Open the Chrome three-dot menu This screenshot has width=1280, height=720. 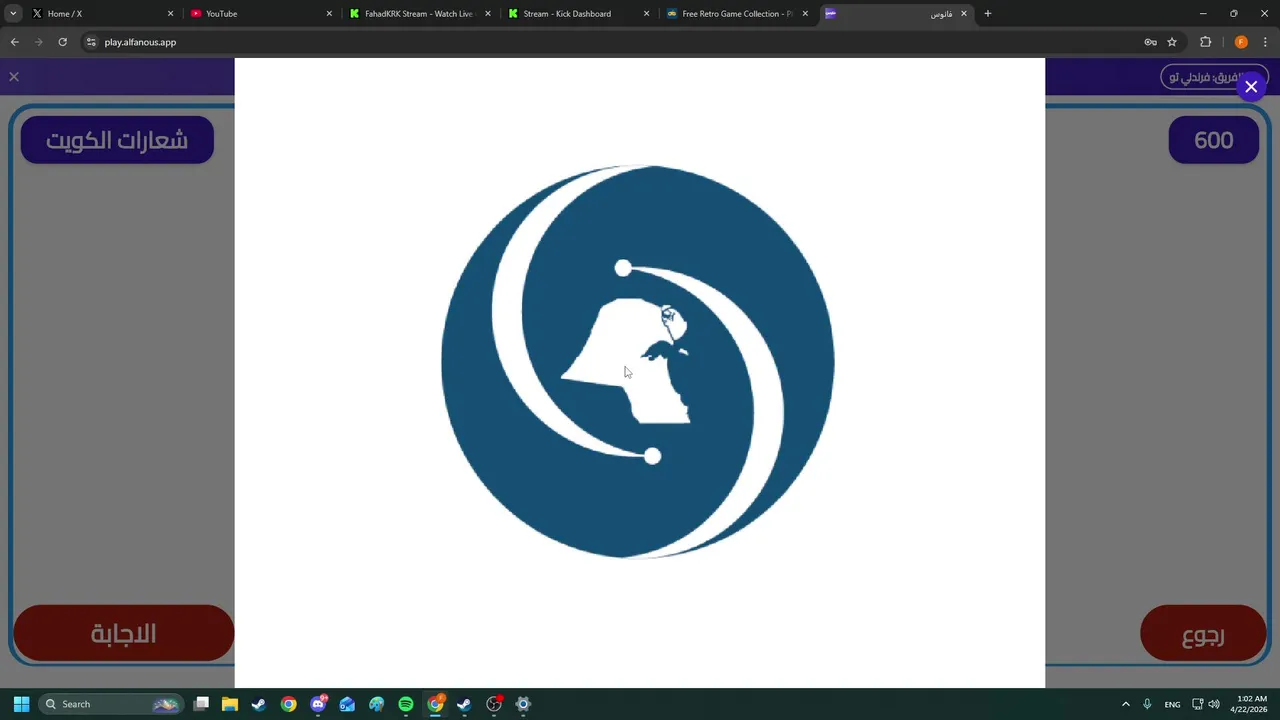tap(1266, 42)
